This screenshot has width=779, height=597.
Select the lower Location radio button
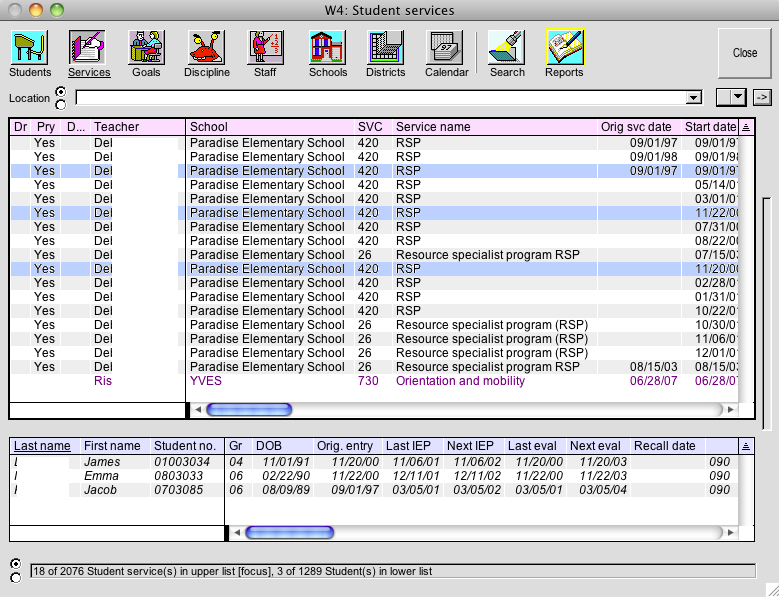point(60,104)
